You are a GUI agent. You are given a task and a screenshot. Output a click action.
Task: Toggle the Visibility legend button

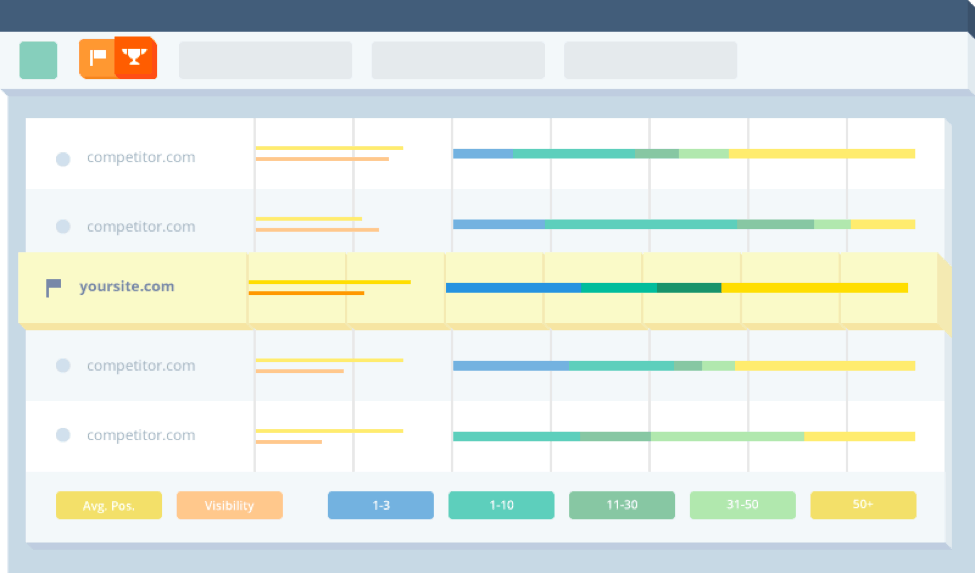coord(229,505)
